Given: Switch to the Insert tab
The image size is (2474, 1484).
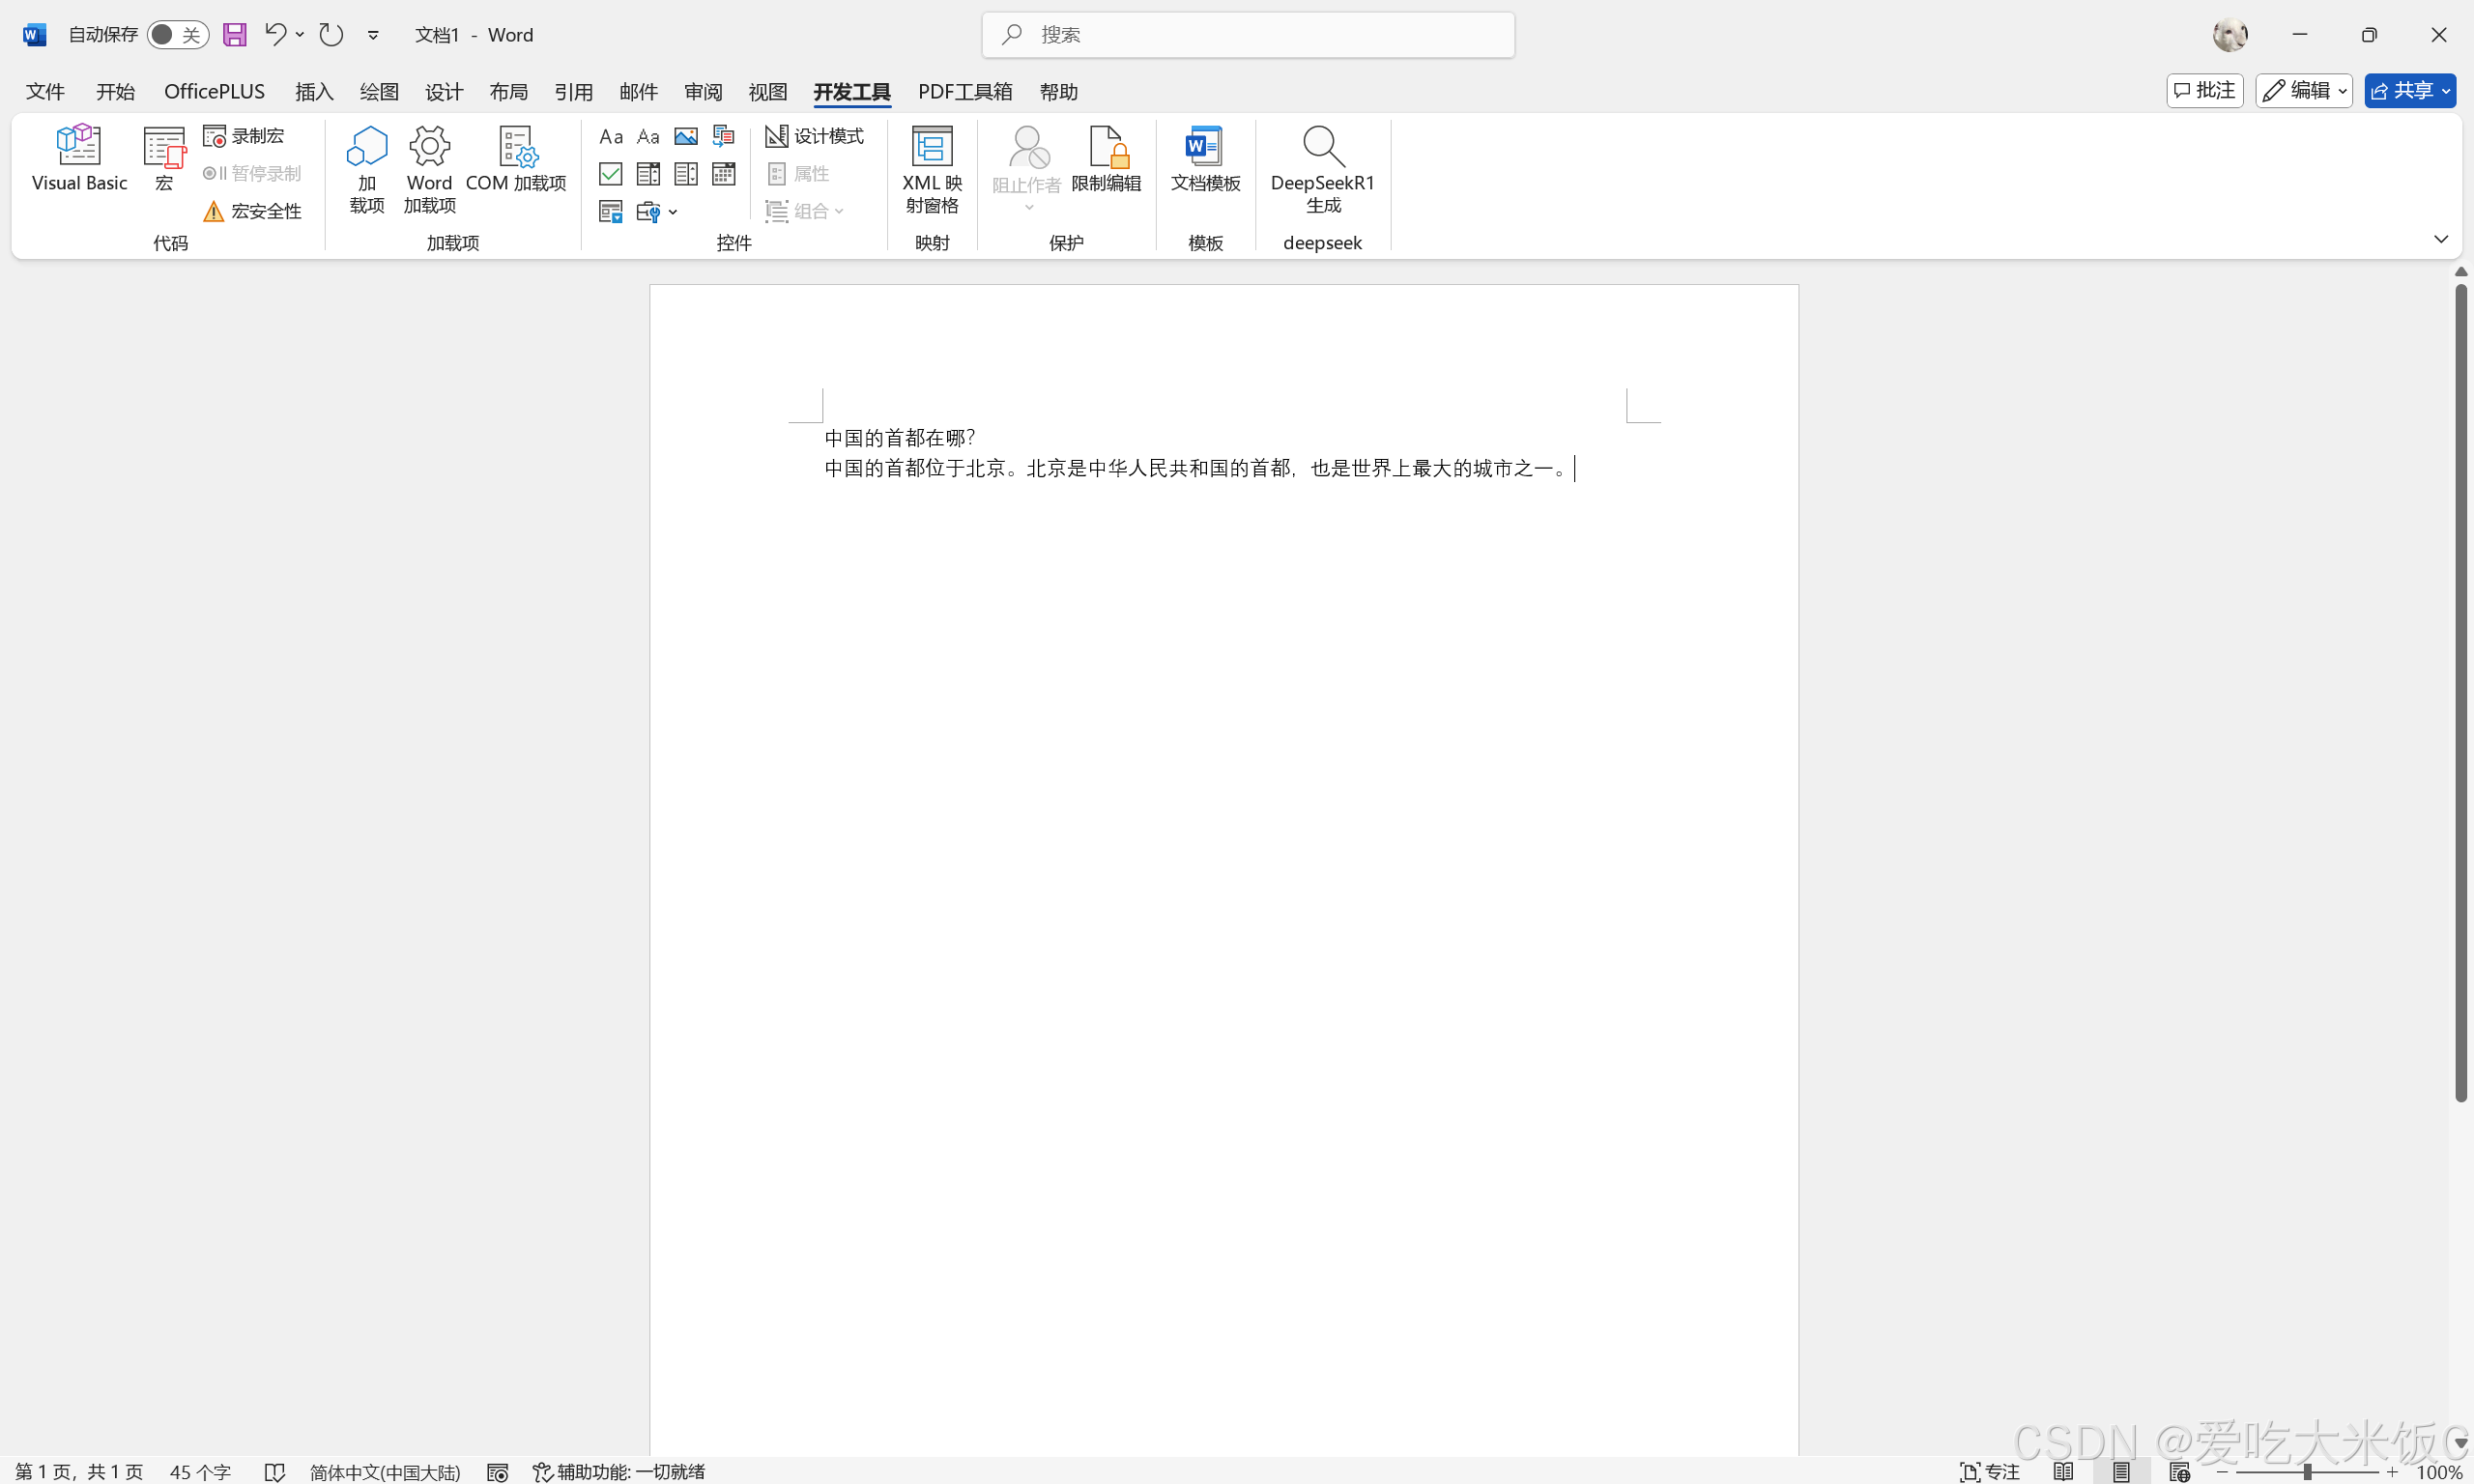Looking at the screenshot, I should click(x=314, y=92).
